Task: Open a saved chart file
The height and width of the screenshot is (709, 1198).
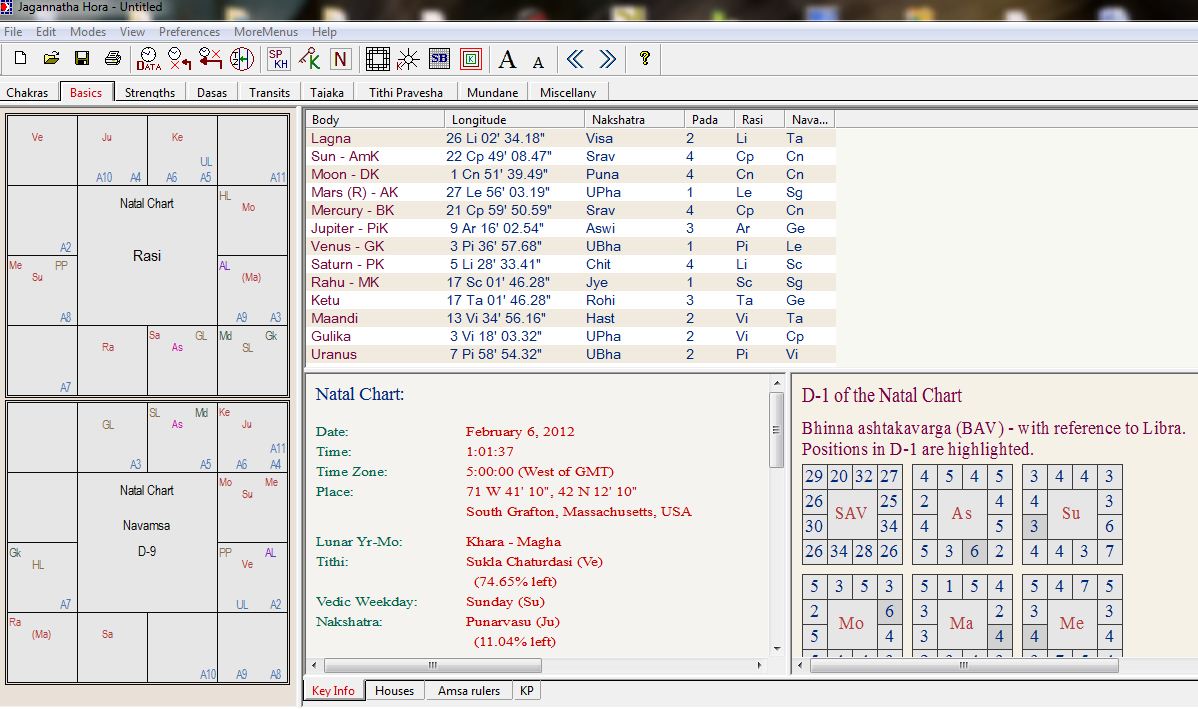Action: point(51,59)
